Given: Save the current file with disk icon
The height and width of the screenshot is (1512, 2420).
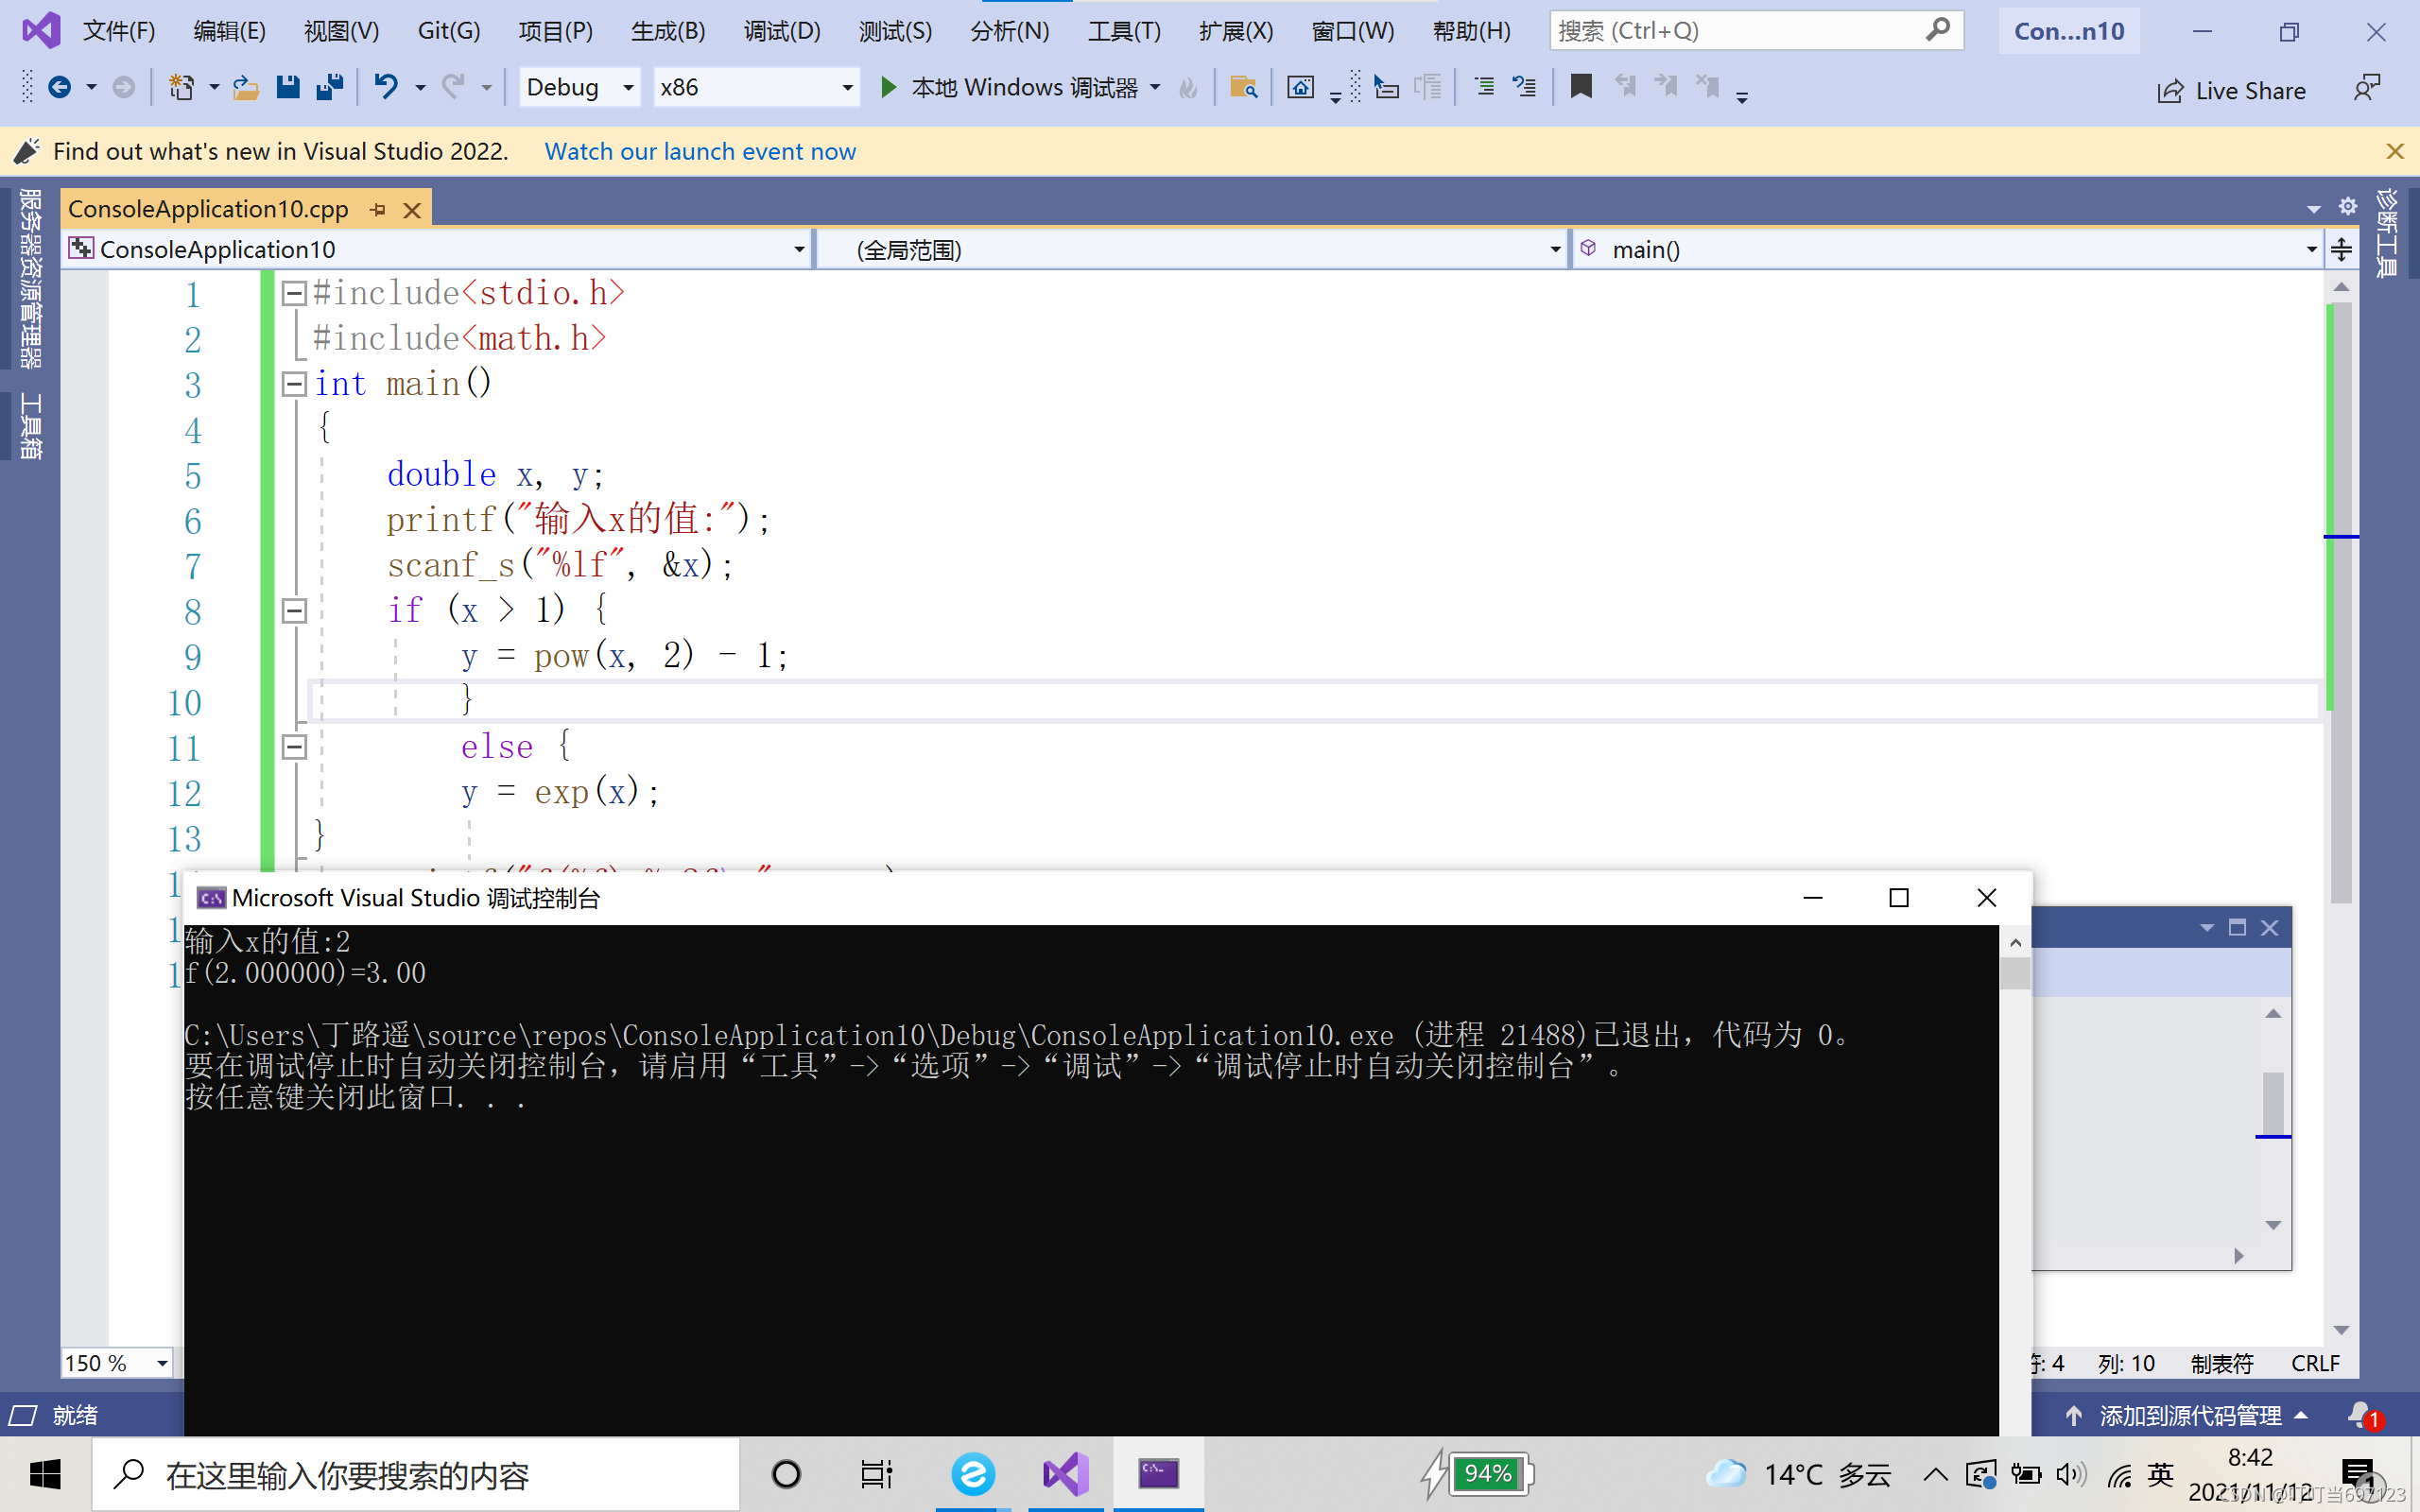Looking at the screenshot, I should [288, 88].
